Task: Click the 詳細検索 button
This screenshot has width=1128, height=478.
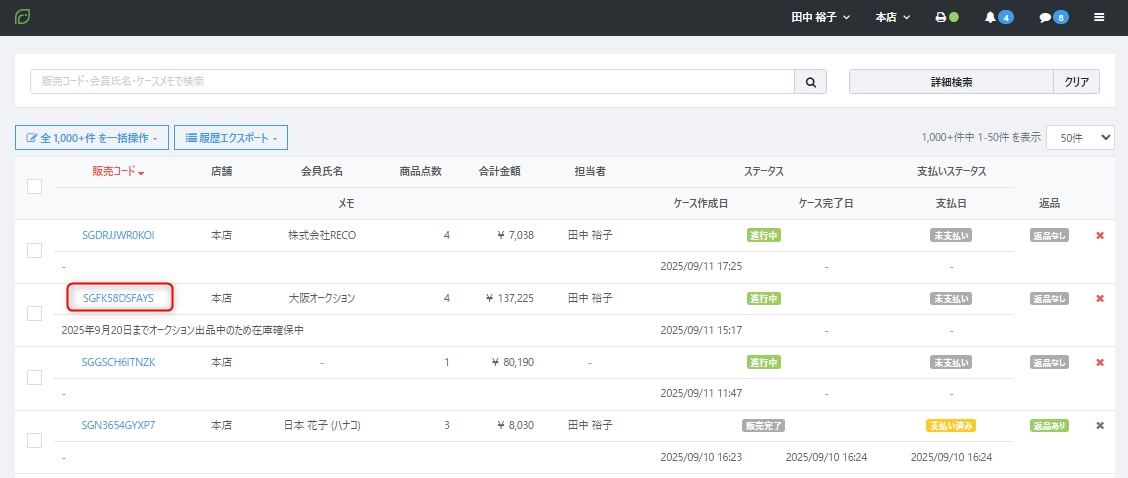Action: coord(951,82)
